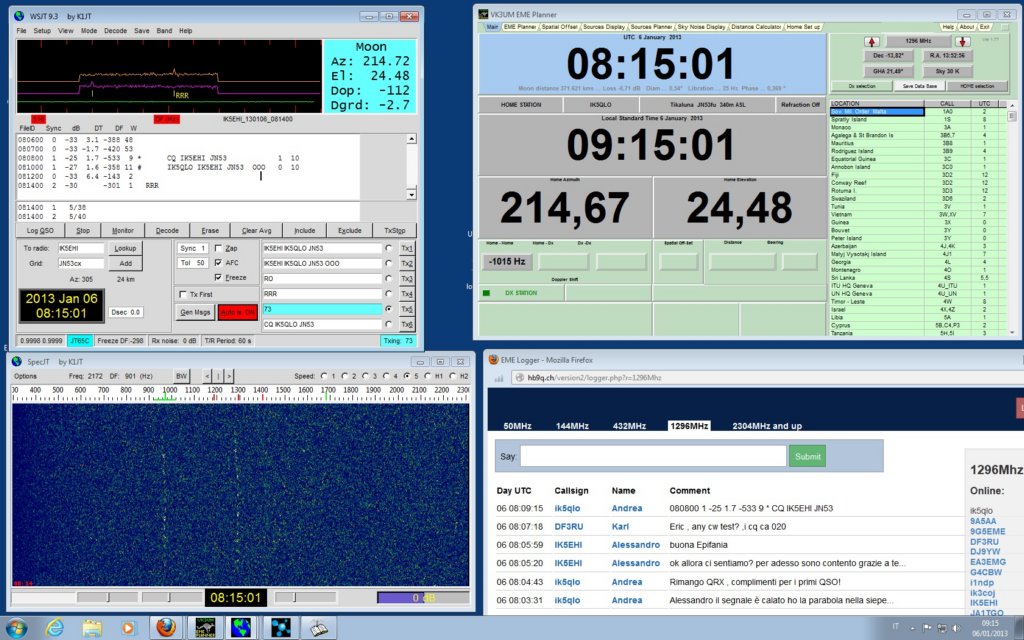Image resolution: width=1024 pixels, height=640 pixels.
Task: Click the SpecJT slider right of the clock
Action: click(x=306, y=597)
